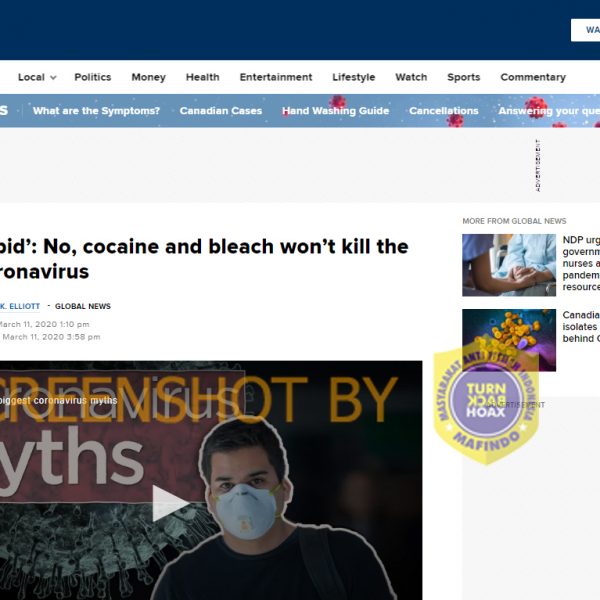Open the NDP nurses article thumbnail
The width and height of the screenshot is (600, 600).
(509, 265)
